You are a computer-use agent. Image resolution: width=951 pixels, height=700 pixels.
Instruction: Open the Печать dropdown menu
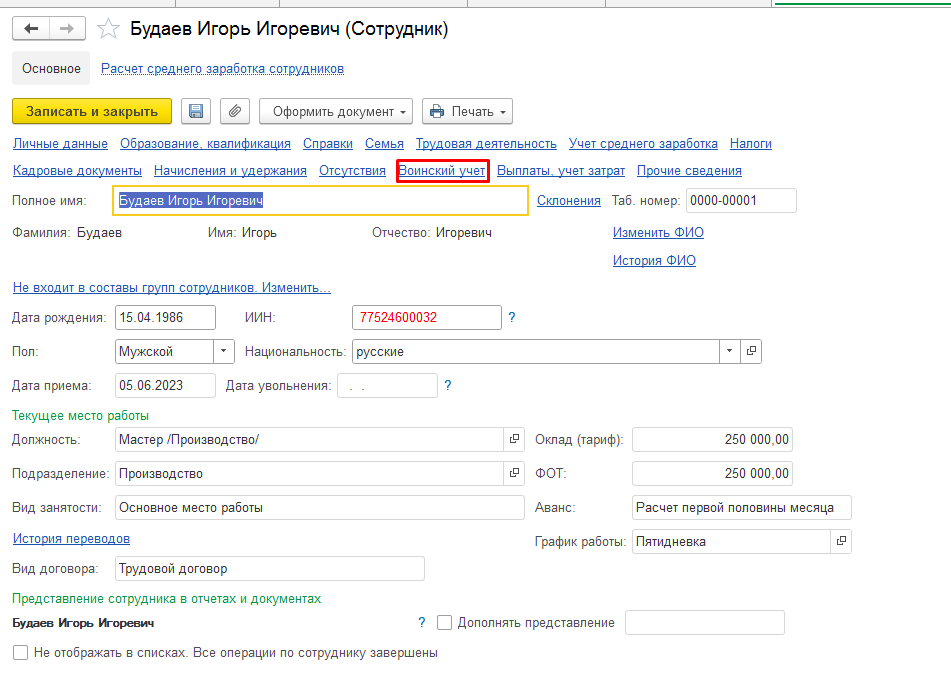point(467,111)
